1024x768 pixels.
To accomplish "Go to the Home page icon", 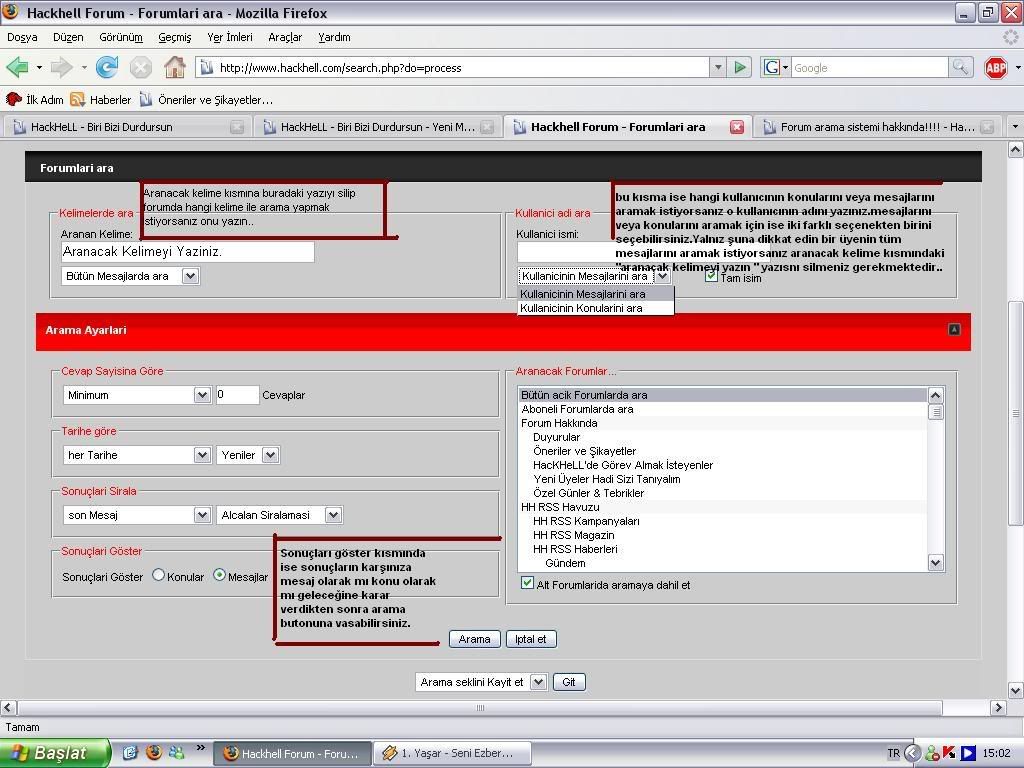I will coord(174,67).
